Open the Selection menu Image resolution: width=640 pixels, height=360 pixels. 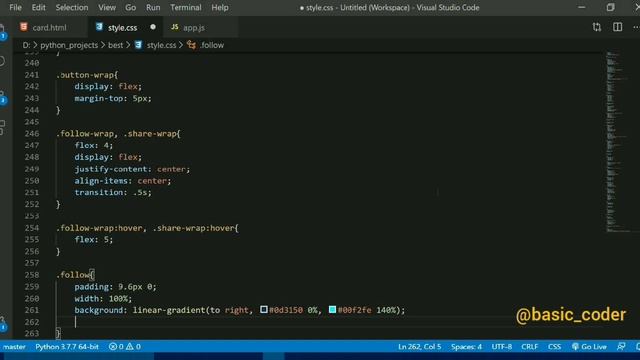pos(71,7)
